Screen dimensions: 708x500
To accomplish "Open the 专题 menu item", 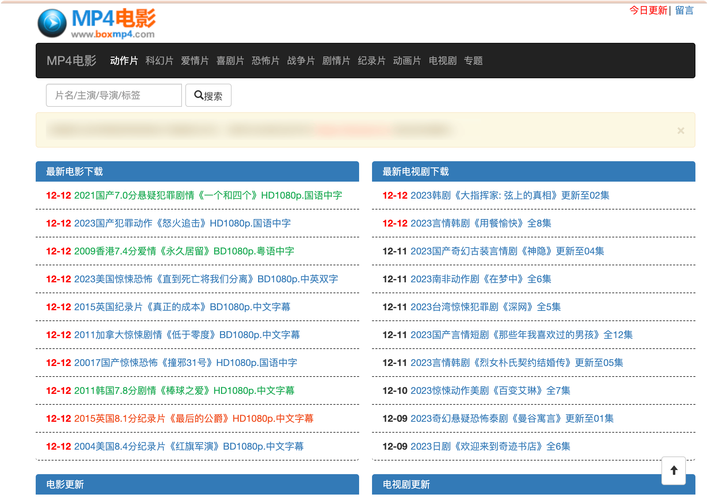I will 473,61.
